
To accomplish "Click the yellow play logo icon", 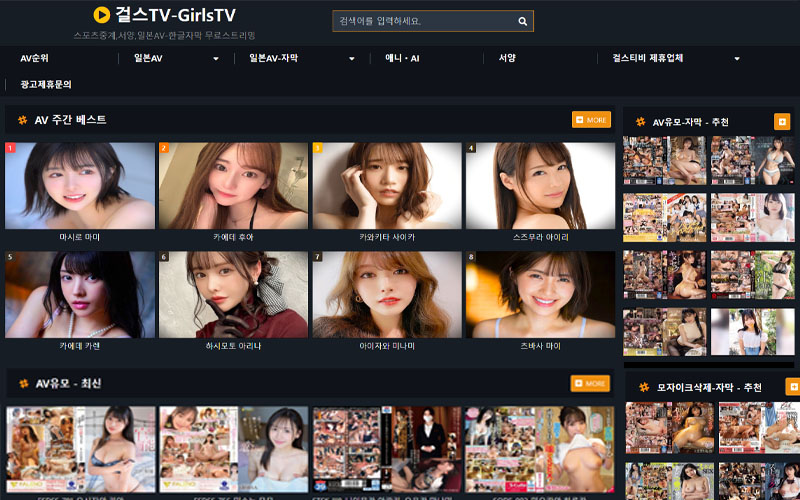I will (102, 15).
